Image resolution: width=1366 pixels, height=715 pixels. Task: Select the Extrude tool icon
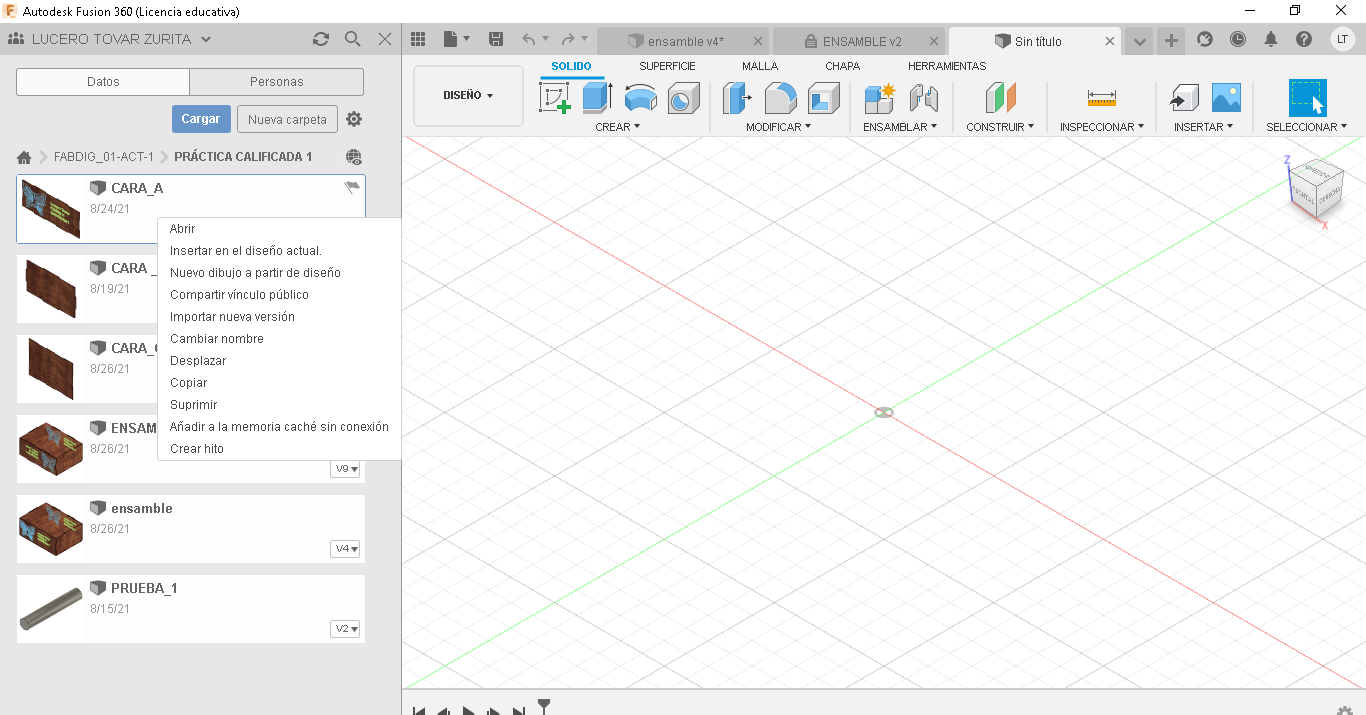[x=597, y=98]
